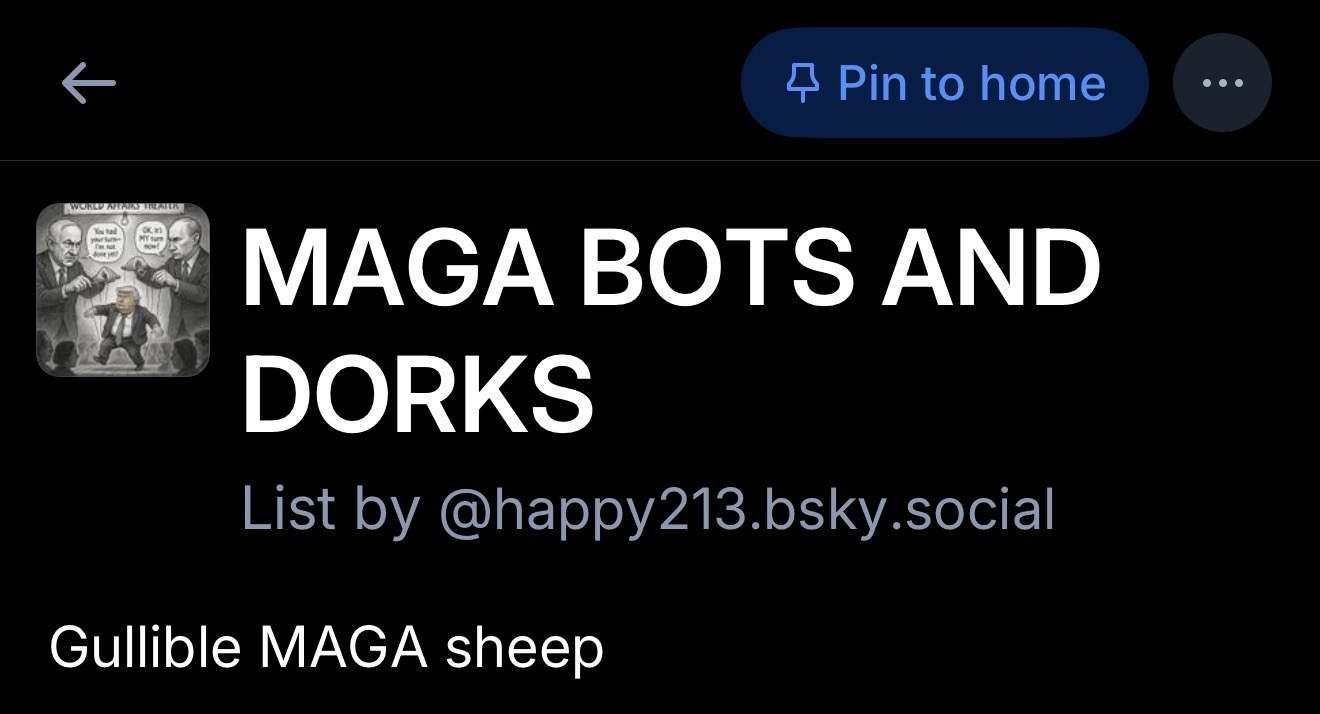Click the MAGA BOTS AND title line
This screenshot has width=1320, height=714.
point(670,268)
